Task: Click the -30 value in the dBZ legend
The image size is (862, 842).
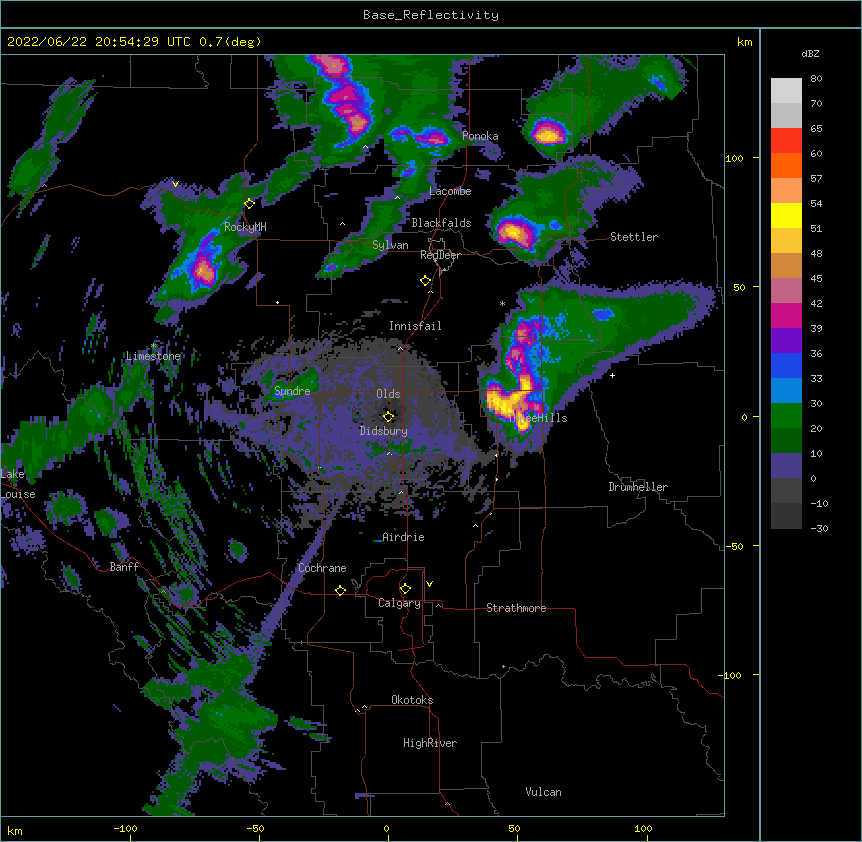Action: (819, 528)
